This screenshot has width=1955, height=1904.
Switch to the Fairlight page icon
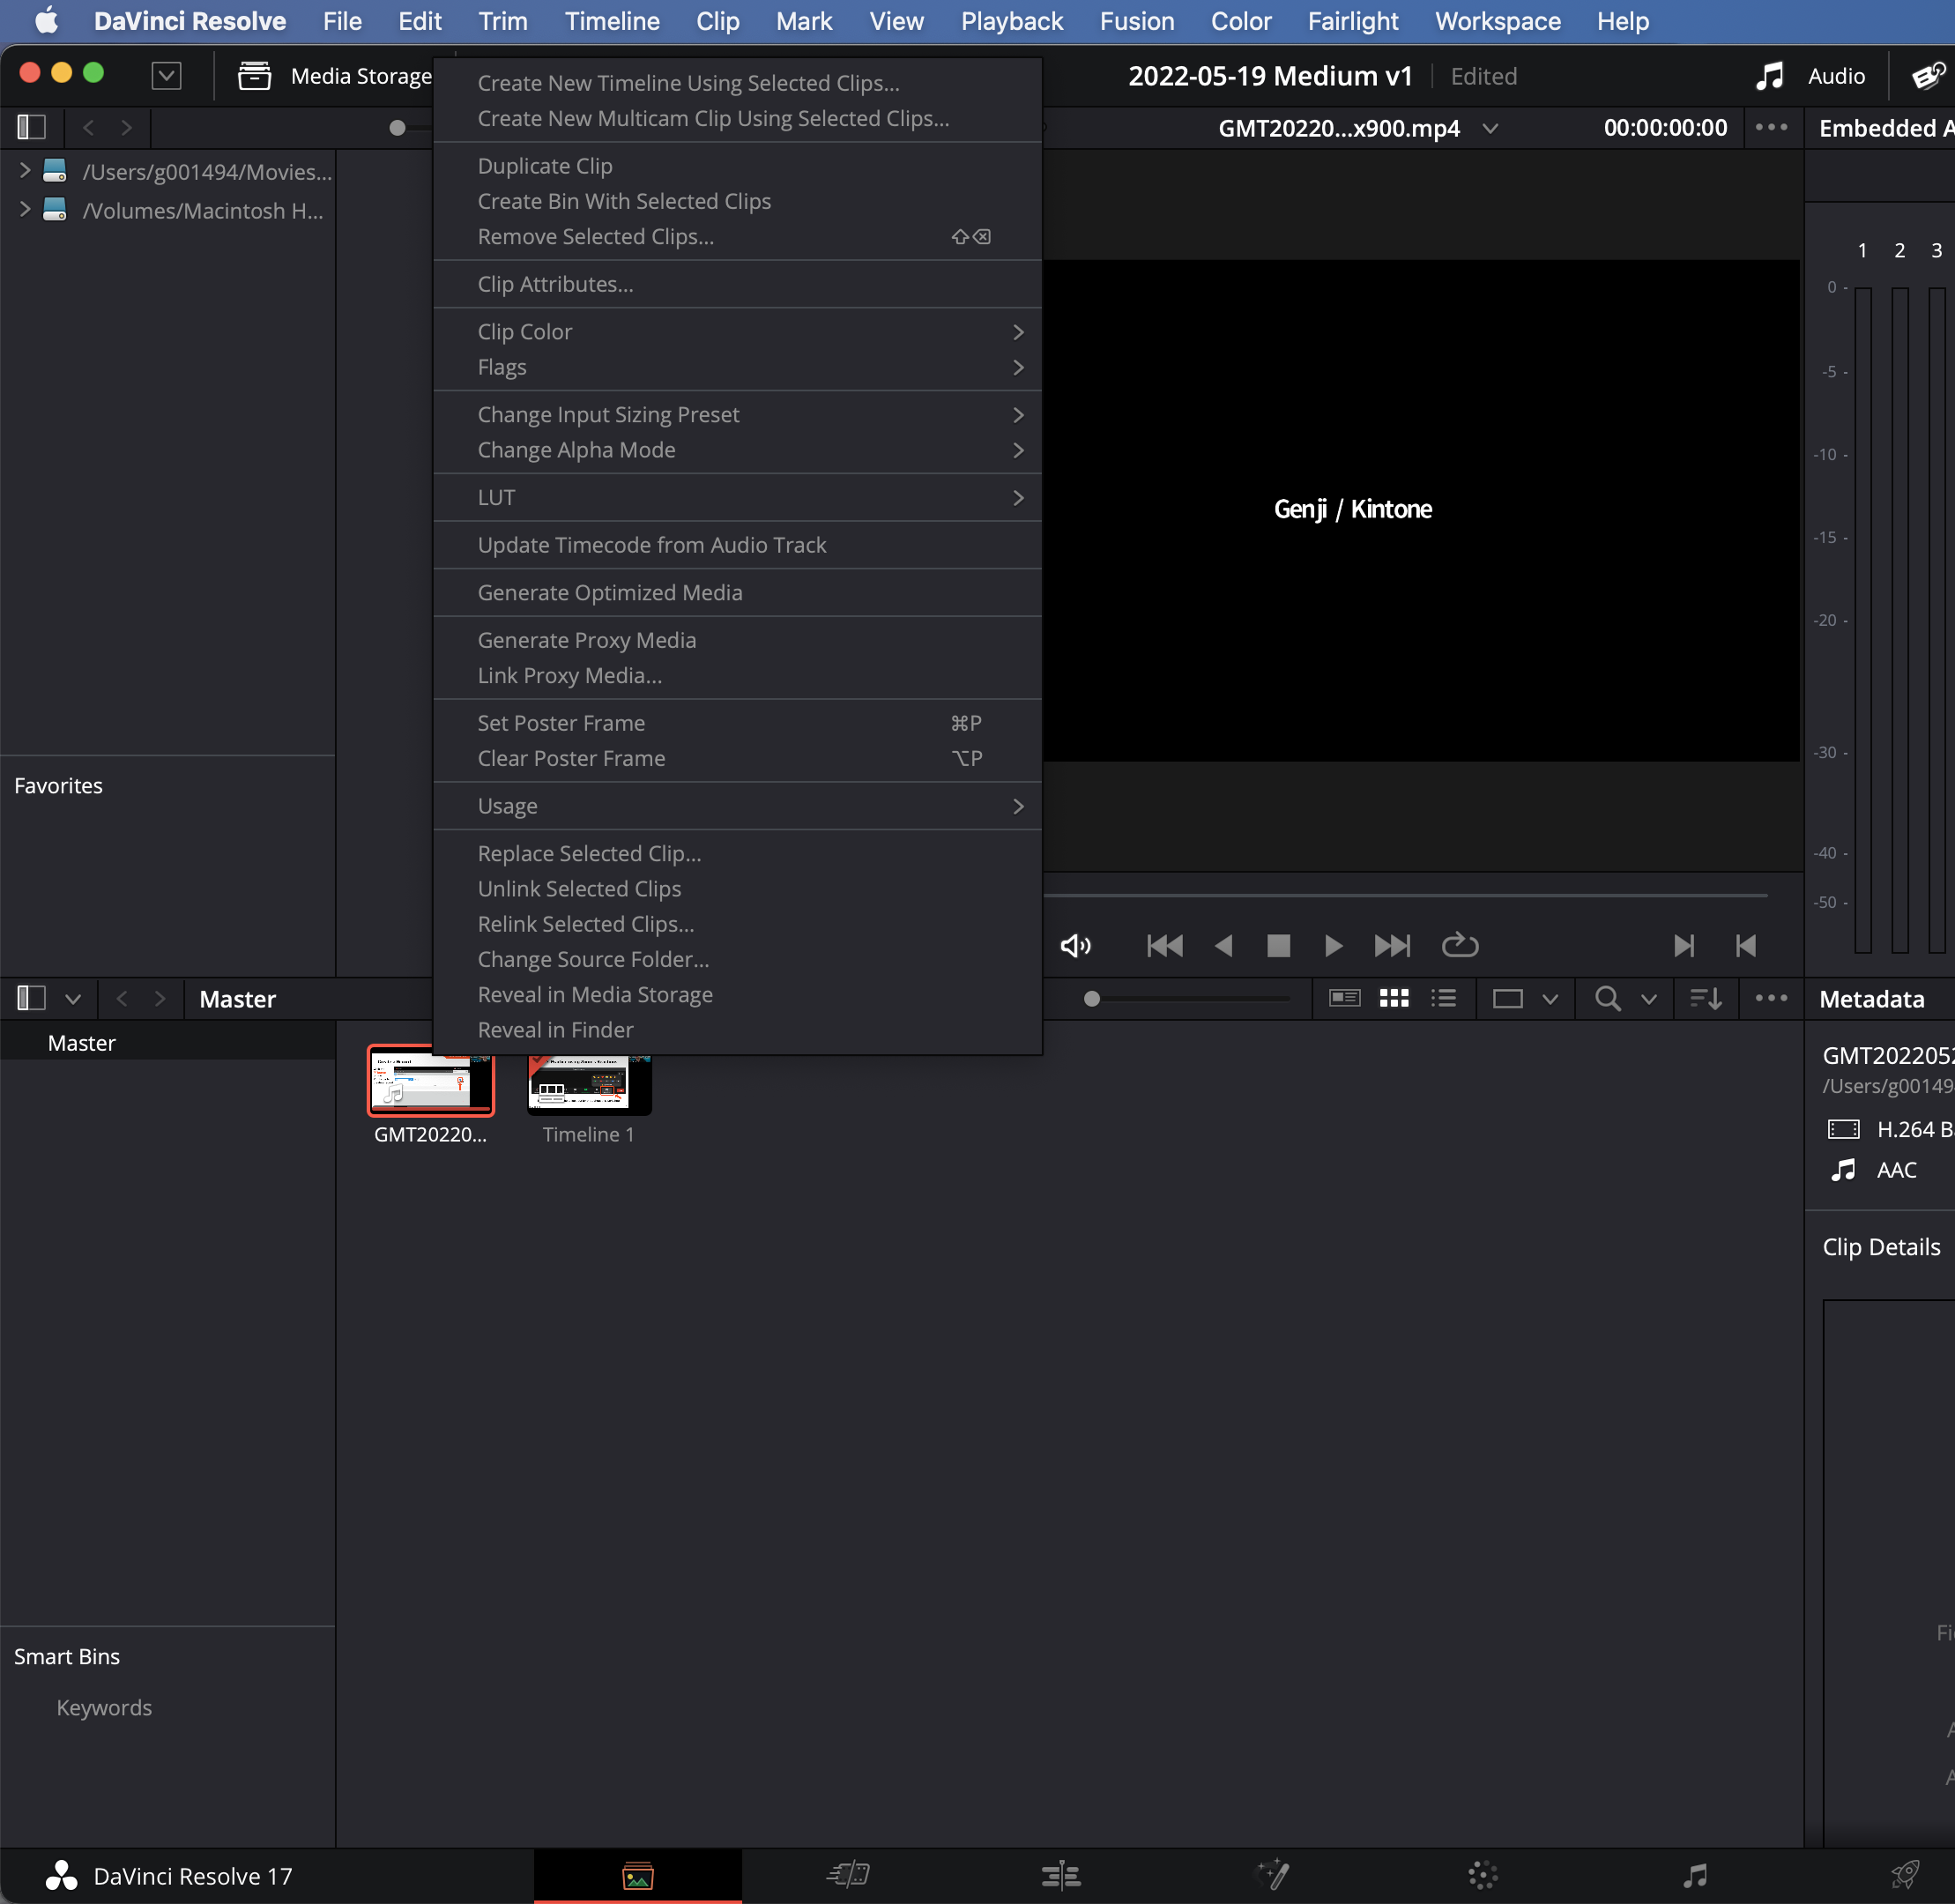1695,1875
